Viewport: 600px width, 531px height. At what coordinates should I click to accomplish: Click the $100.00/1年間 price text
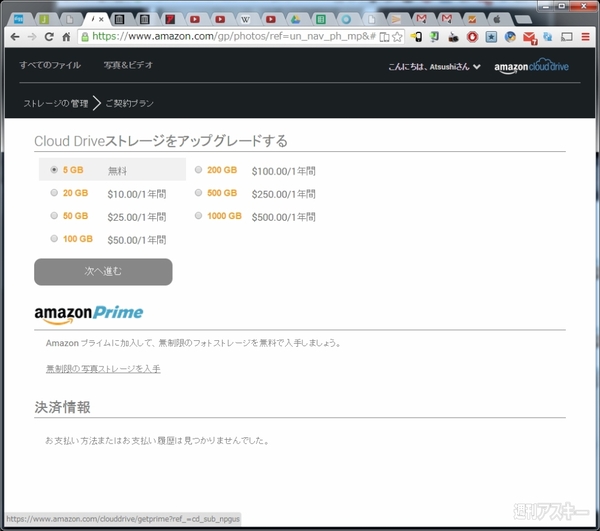pos(284,171)
